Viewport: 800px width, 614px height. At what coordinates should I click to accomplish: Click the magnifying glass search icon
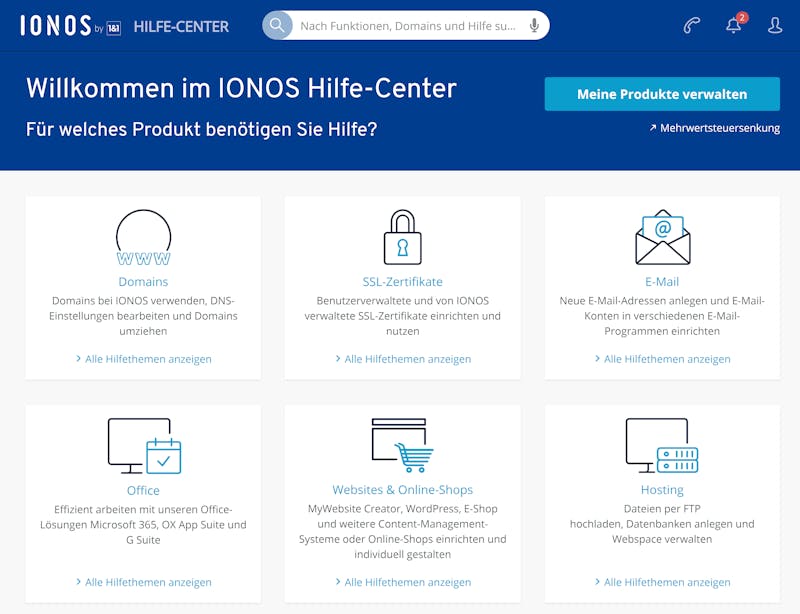point(277,25)
